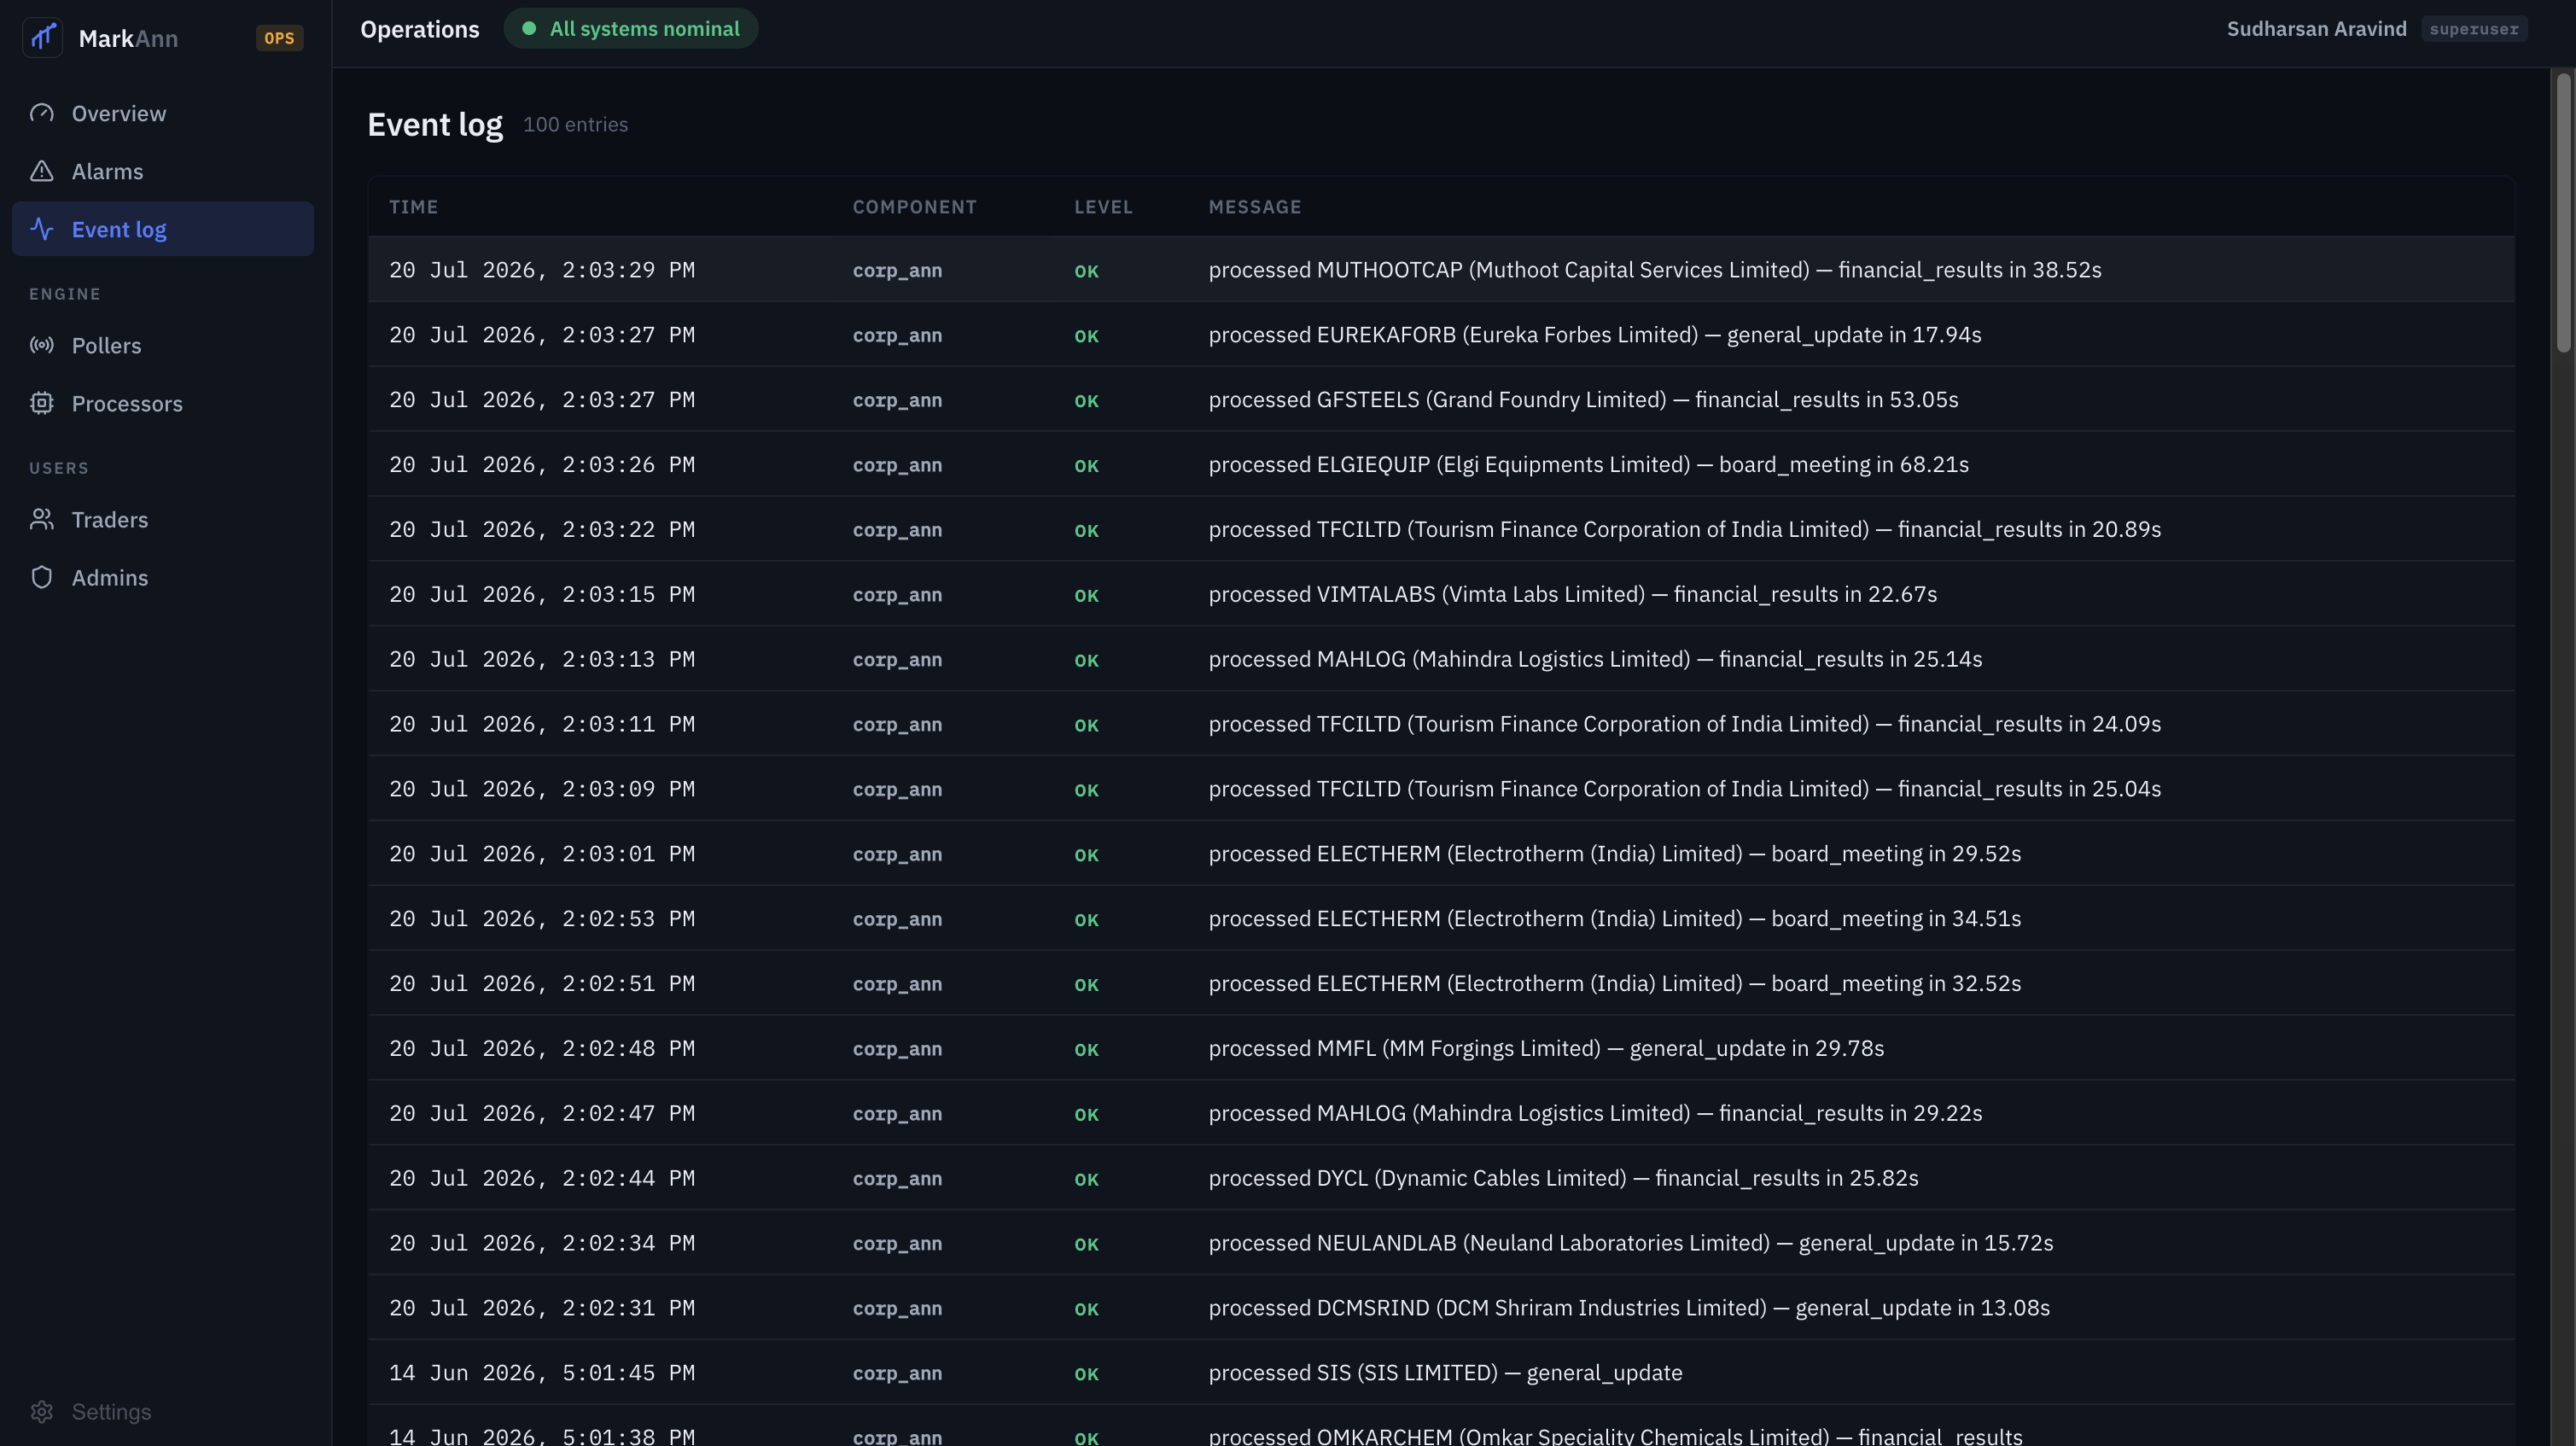Select the ELECTHERM message processed in 32.52s
The image size is (2576, 1446).
(x=1614, y=984)
